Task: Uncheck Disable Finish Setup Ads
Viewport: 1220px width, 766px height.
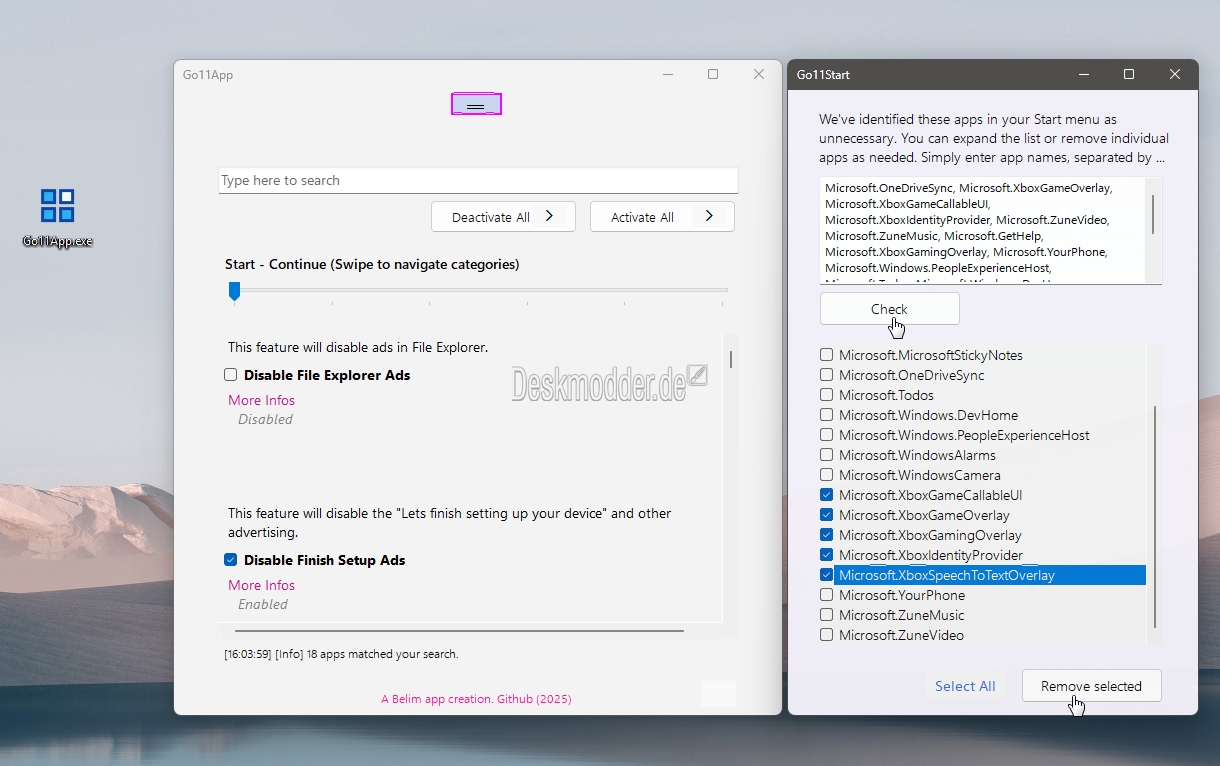Action: pos(231,560)
